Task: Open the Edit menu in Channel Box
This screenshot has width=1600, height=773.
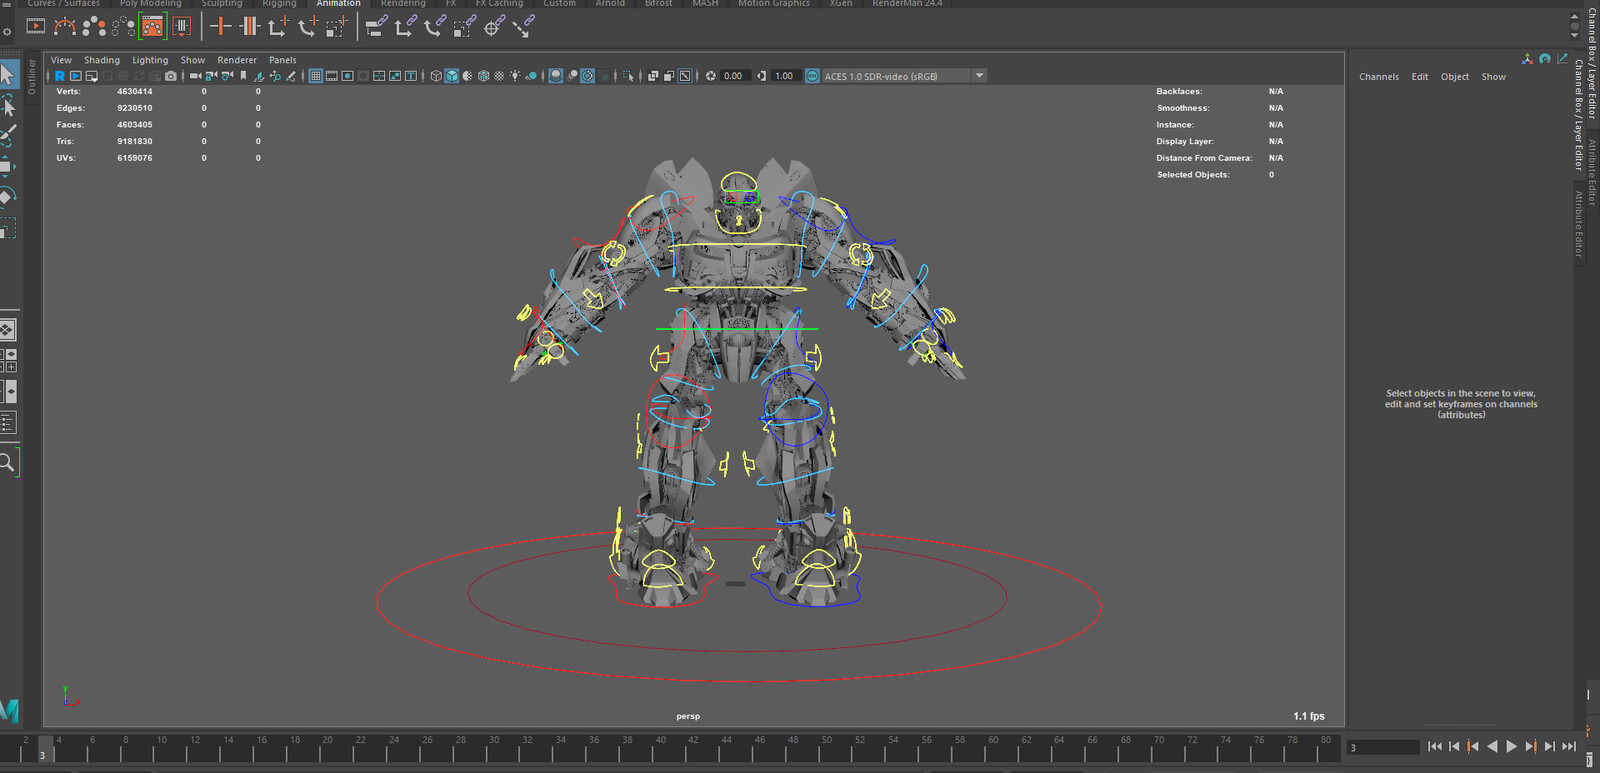Action: pyautogui.click(x=1420, y=77)
